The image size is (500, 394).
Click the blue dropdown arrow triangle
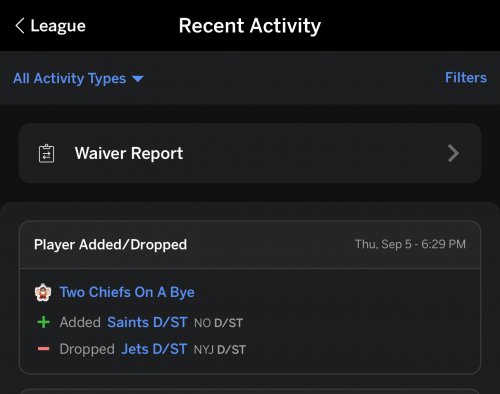coord(137,79)
